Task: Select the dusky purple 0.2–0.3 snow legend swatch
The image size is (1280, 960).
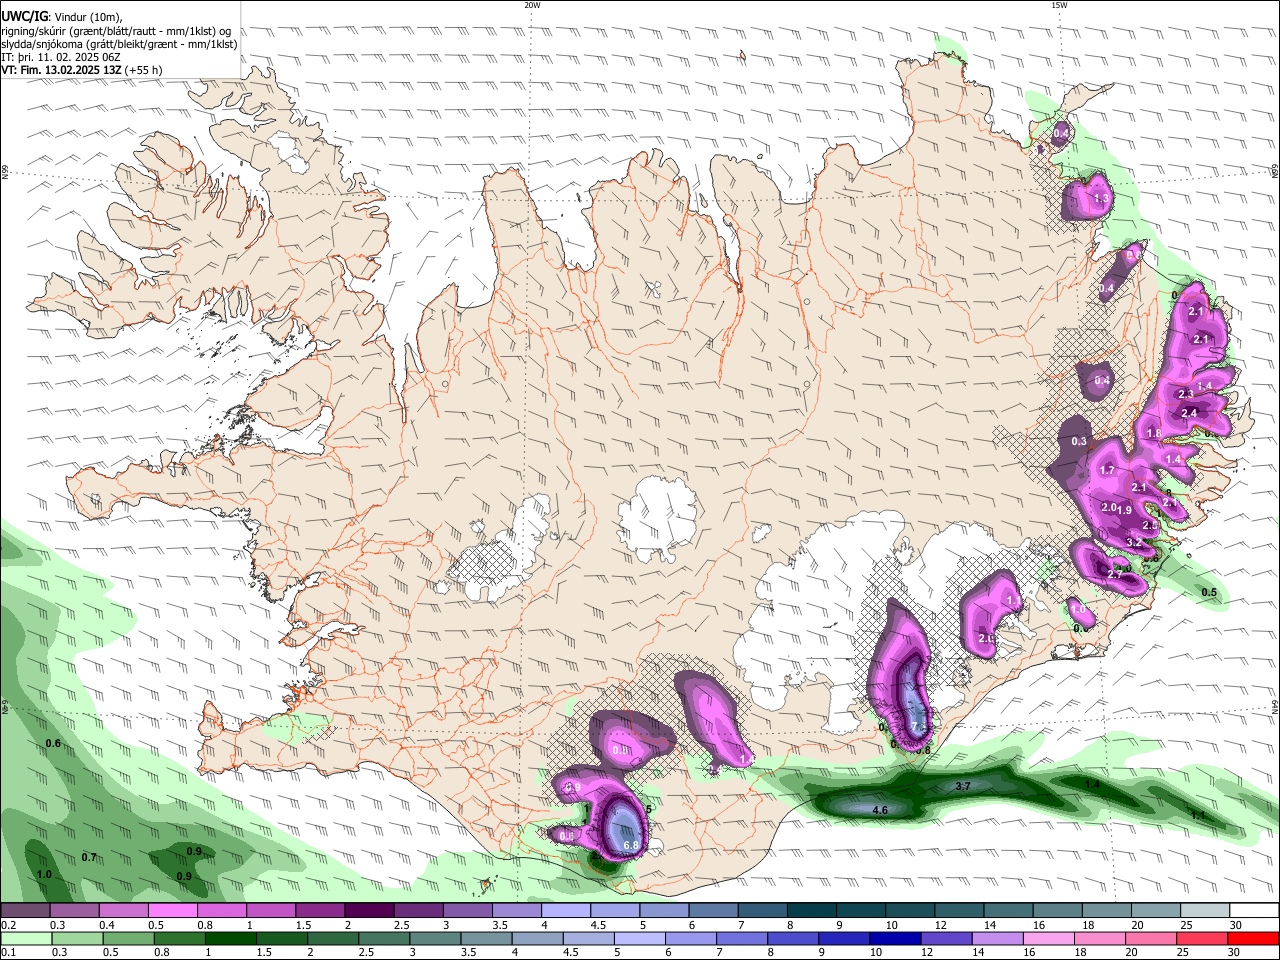Action: pos(25,910)
